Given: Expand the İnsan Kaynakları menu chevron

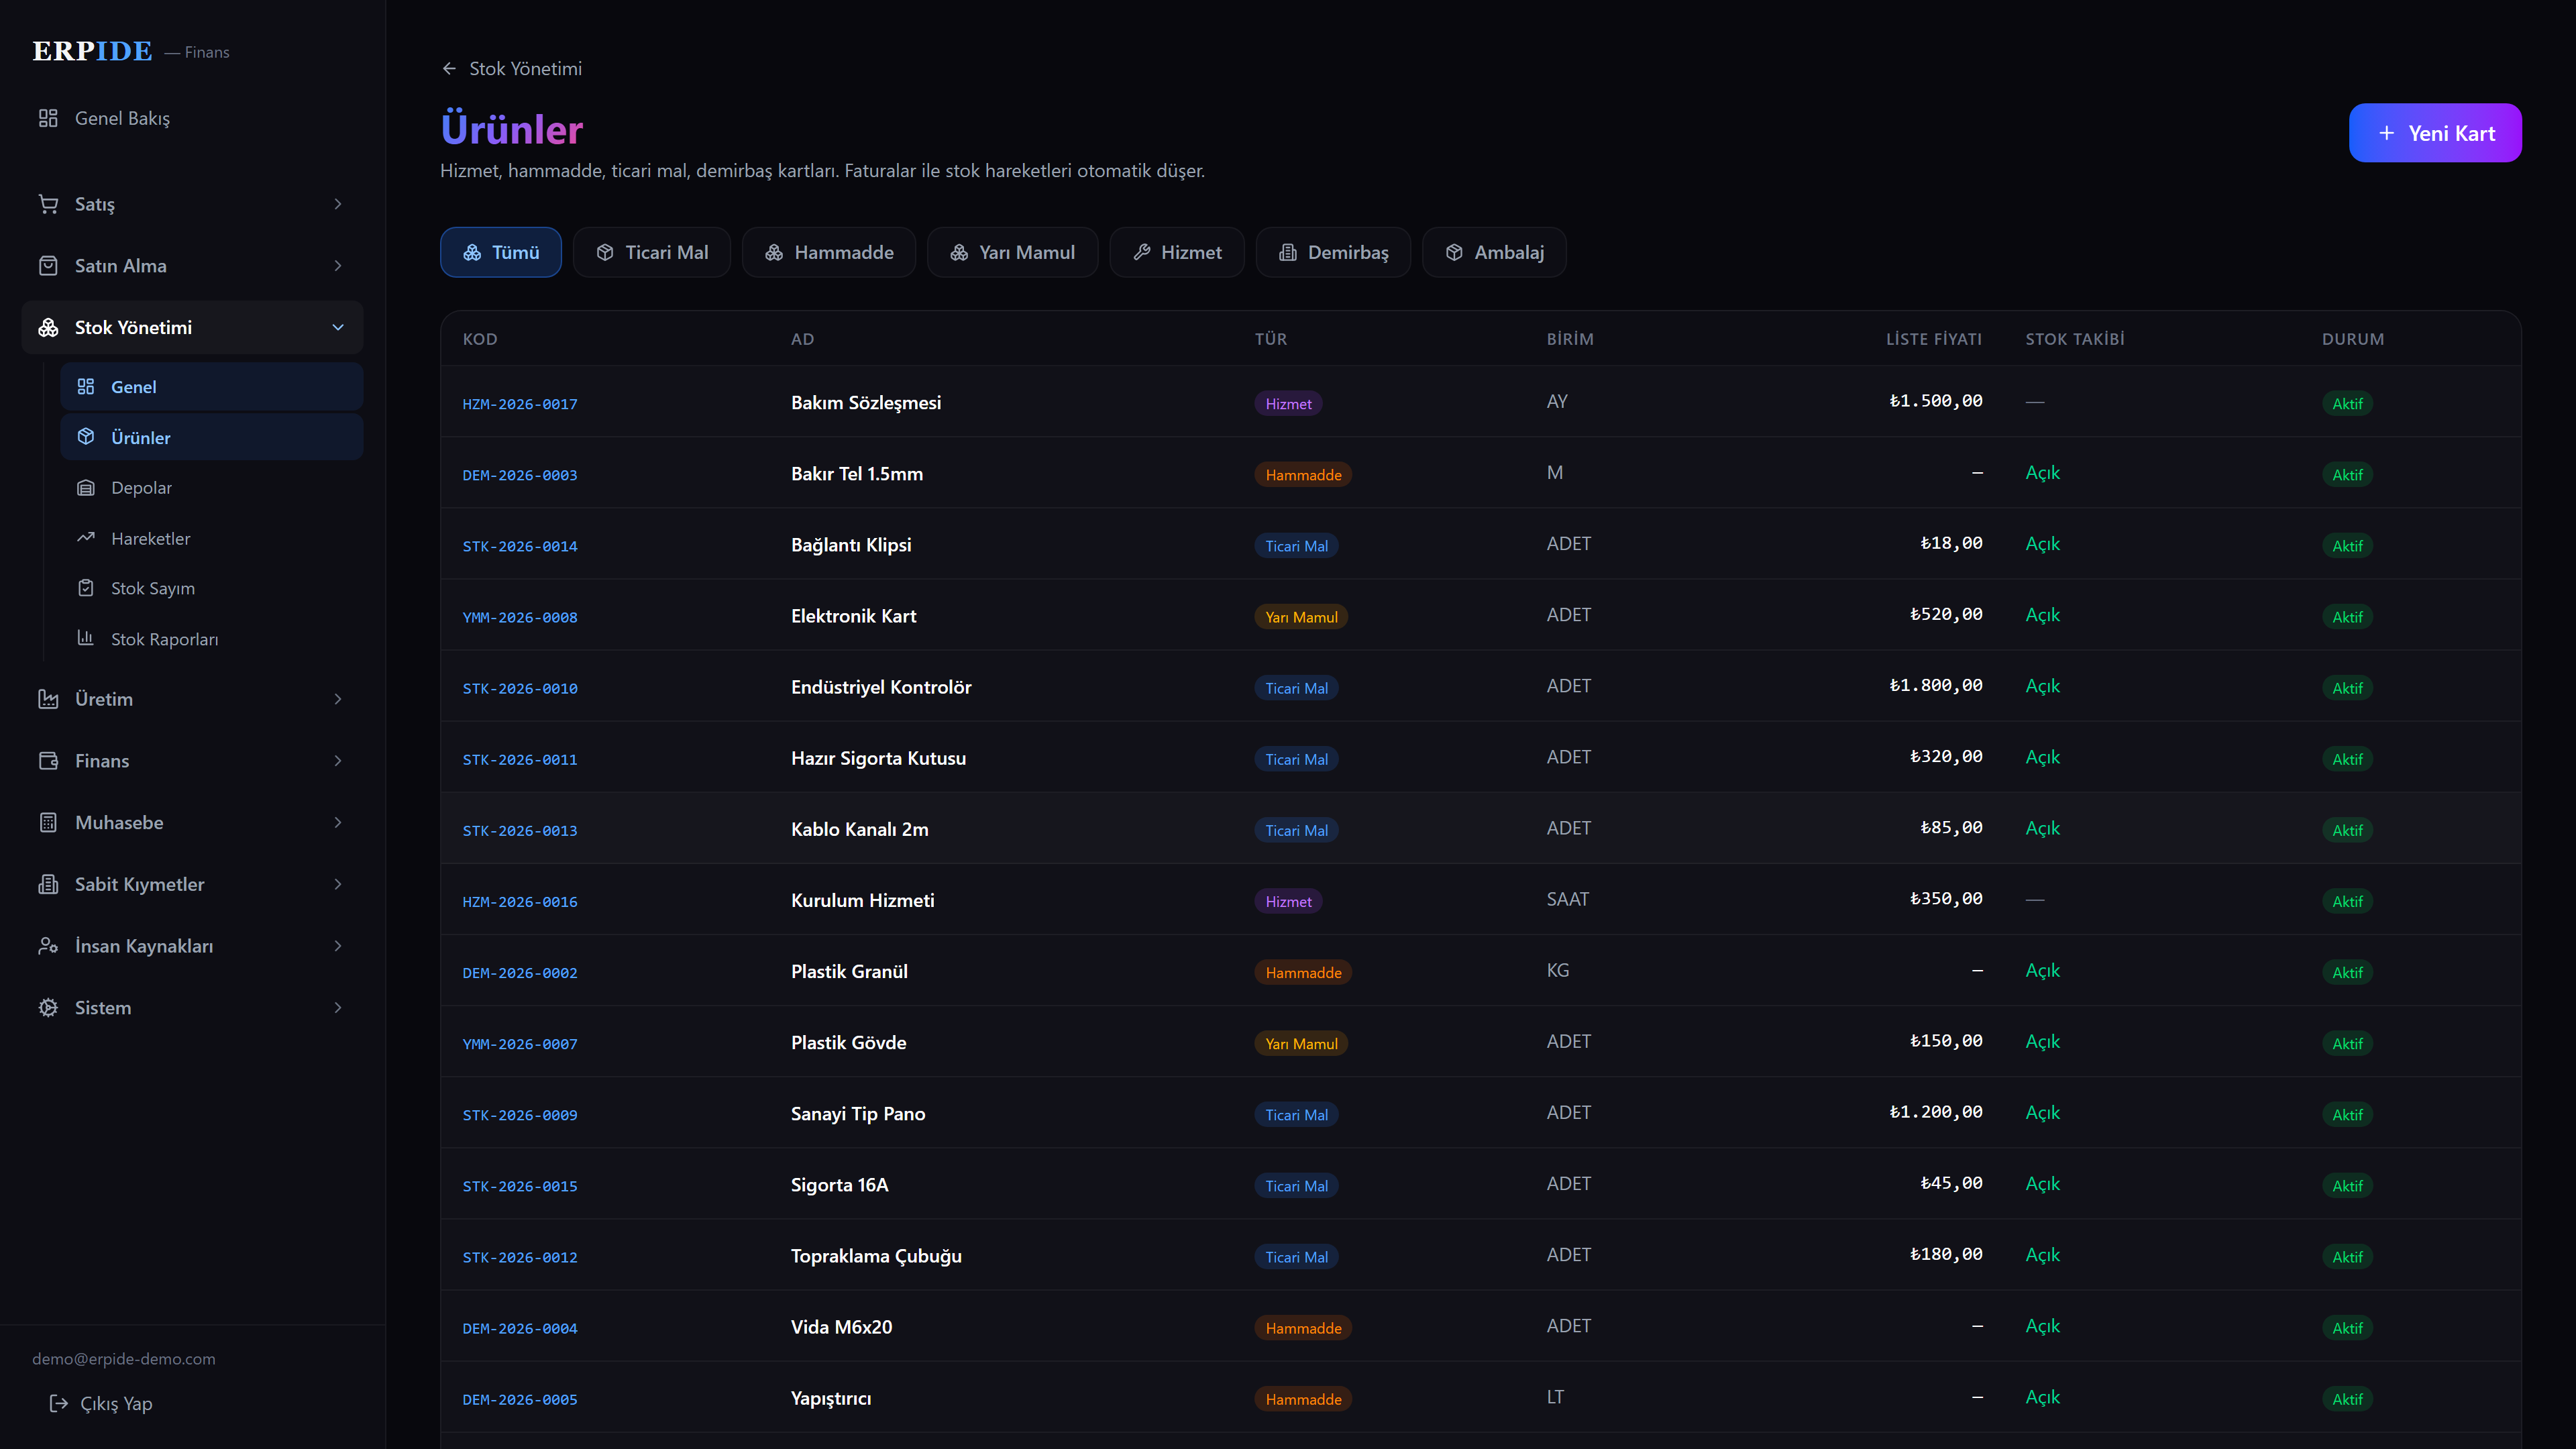Looking at the screenshot, I should 338,946.
